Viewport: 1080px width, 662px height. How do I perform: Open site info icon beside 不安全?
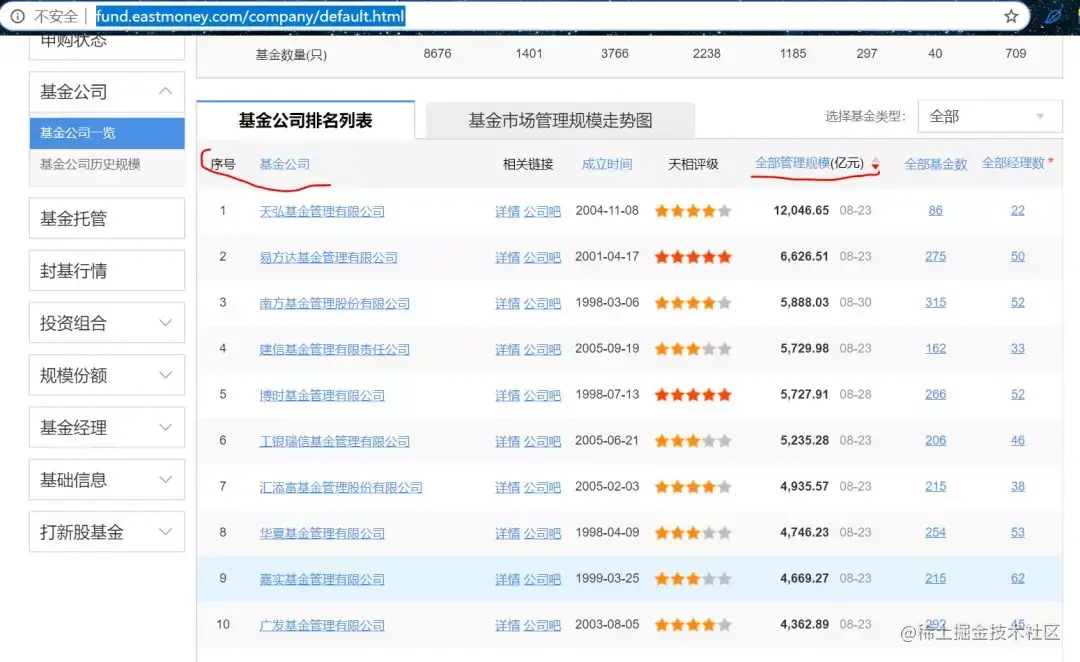click(18, 16)
